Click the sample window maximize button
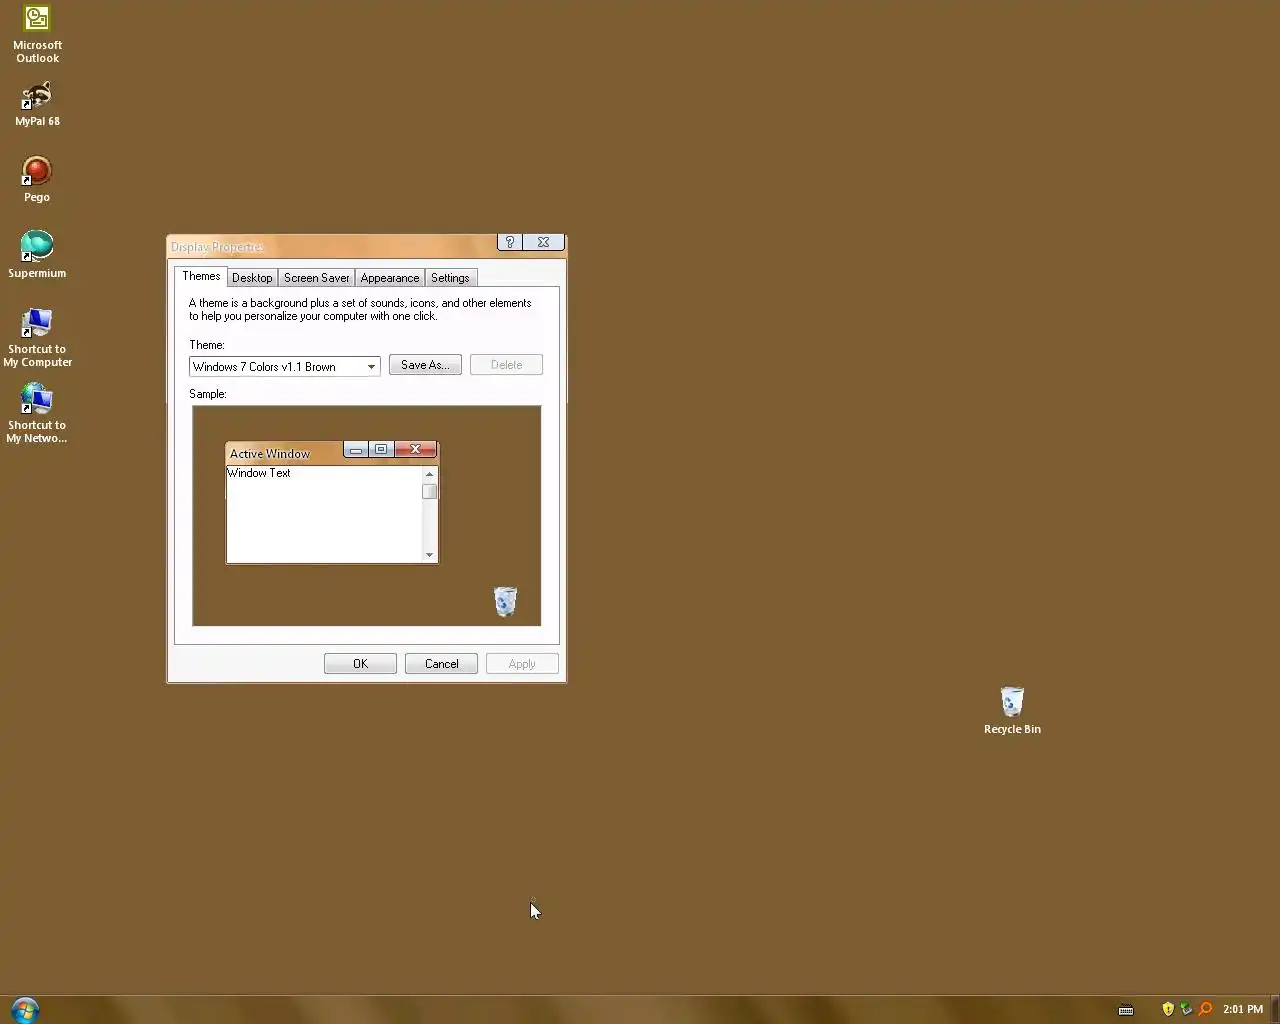Screen dimensions: 1280x1024 381,449
